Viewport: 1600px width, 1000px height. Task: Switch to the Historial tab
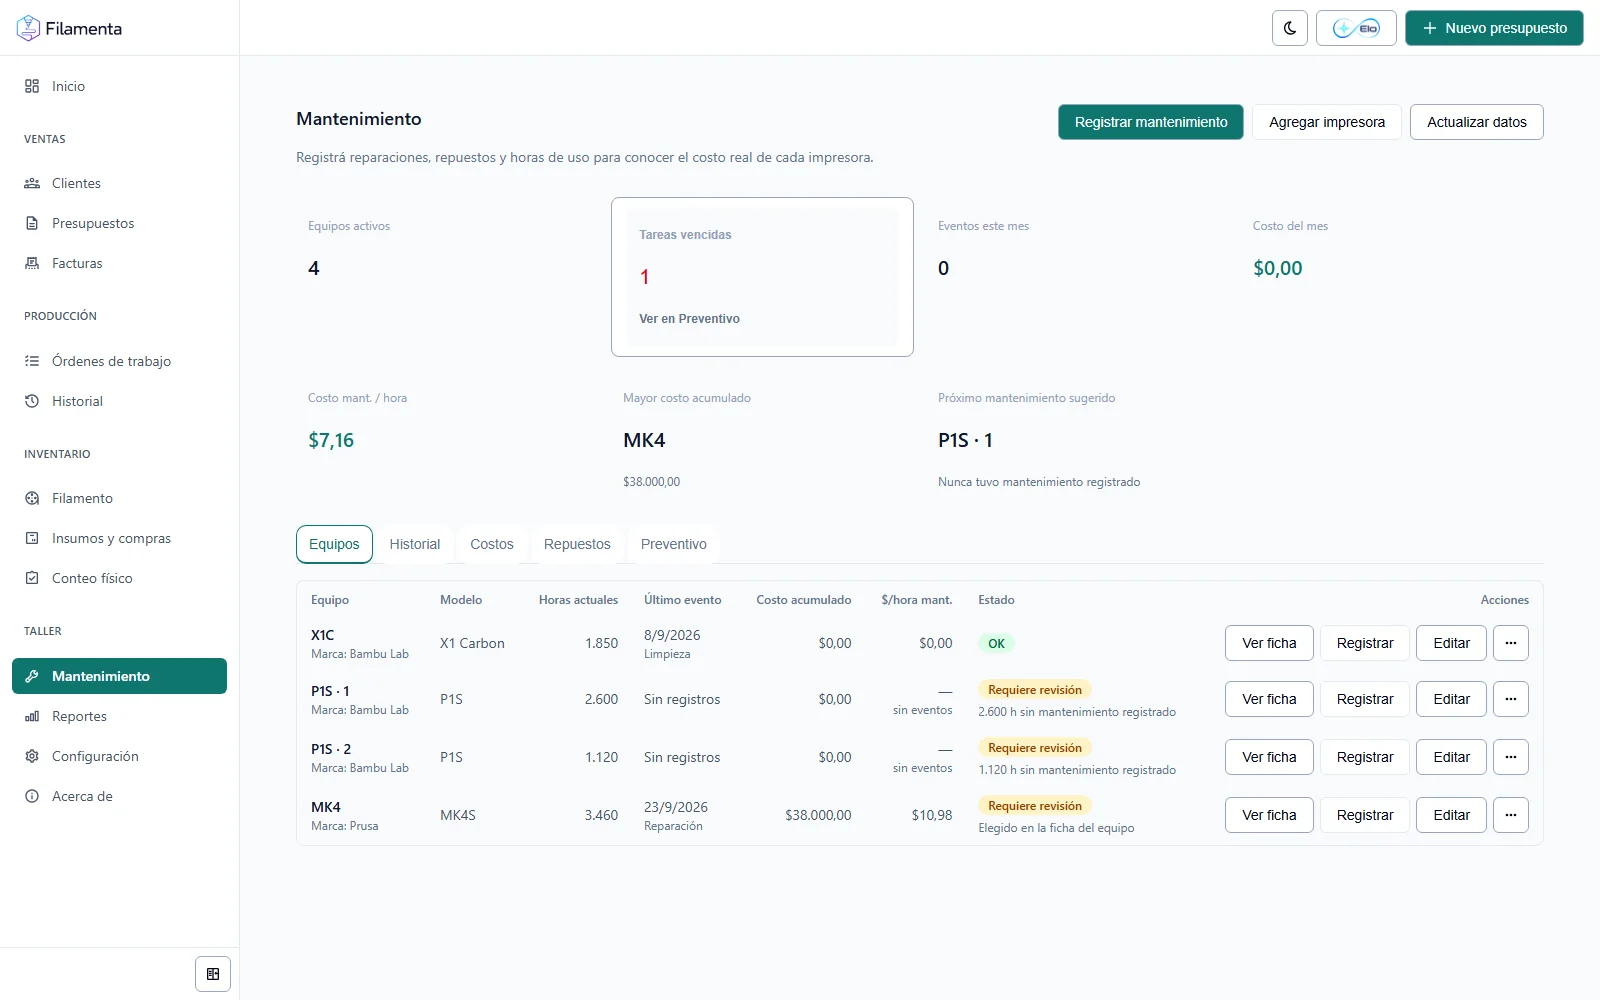point(415,544)
